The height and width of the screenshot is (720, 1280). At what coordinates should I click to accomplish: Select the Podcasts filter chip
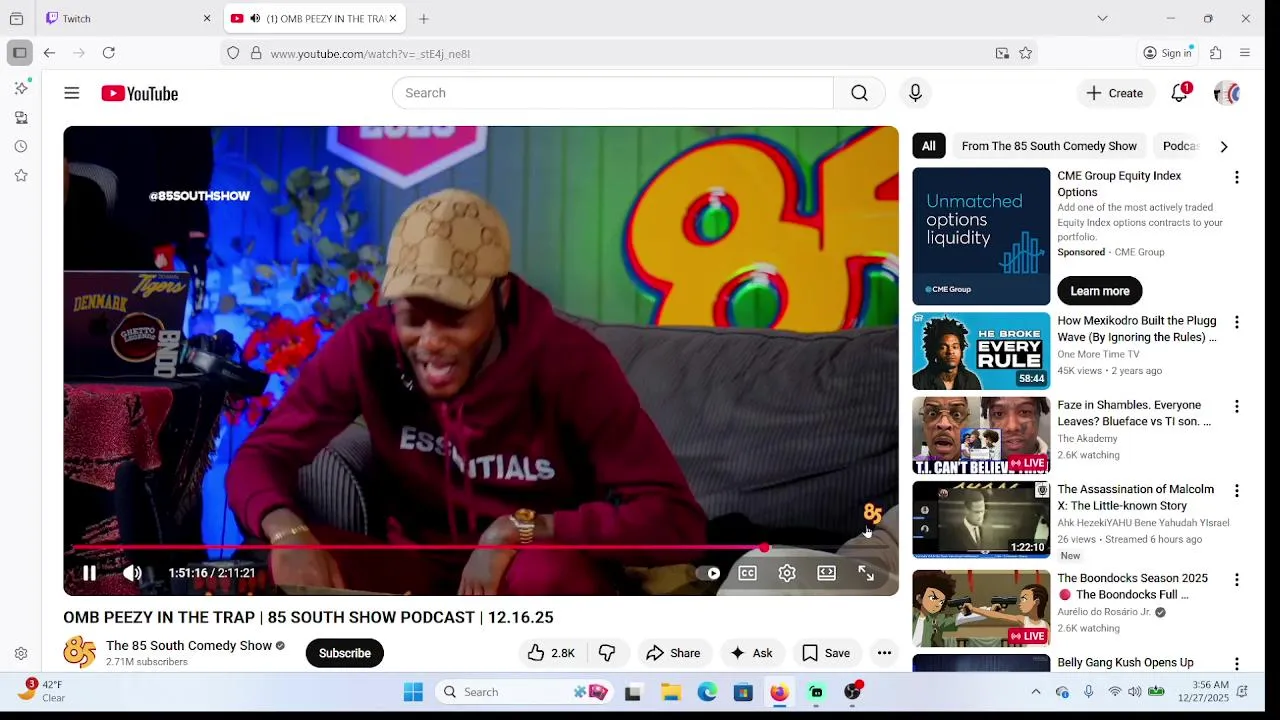point(1180,146)
